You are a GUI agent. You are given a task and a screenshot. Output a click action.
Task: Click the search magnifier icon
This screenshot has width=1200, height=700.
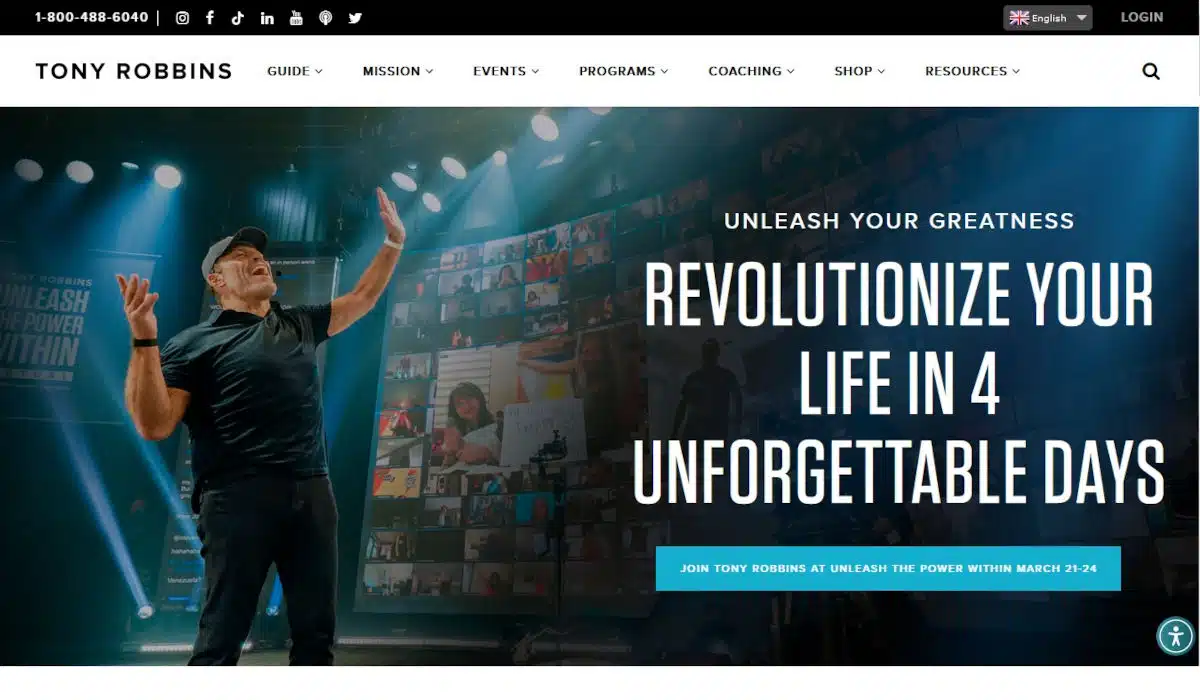(1151, 71)
